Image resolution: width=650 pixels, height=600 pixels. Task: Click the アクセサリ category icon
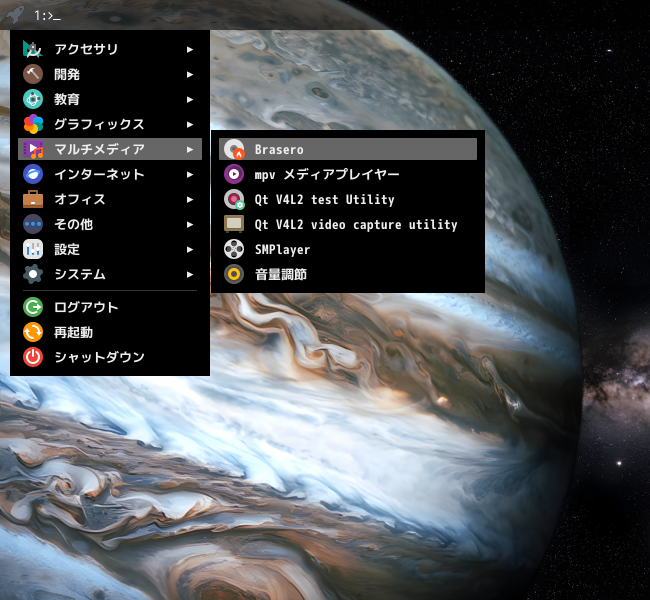33,49
